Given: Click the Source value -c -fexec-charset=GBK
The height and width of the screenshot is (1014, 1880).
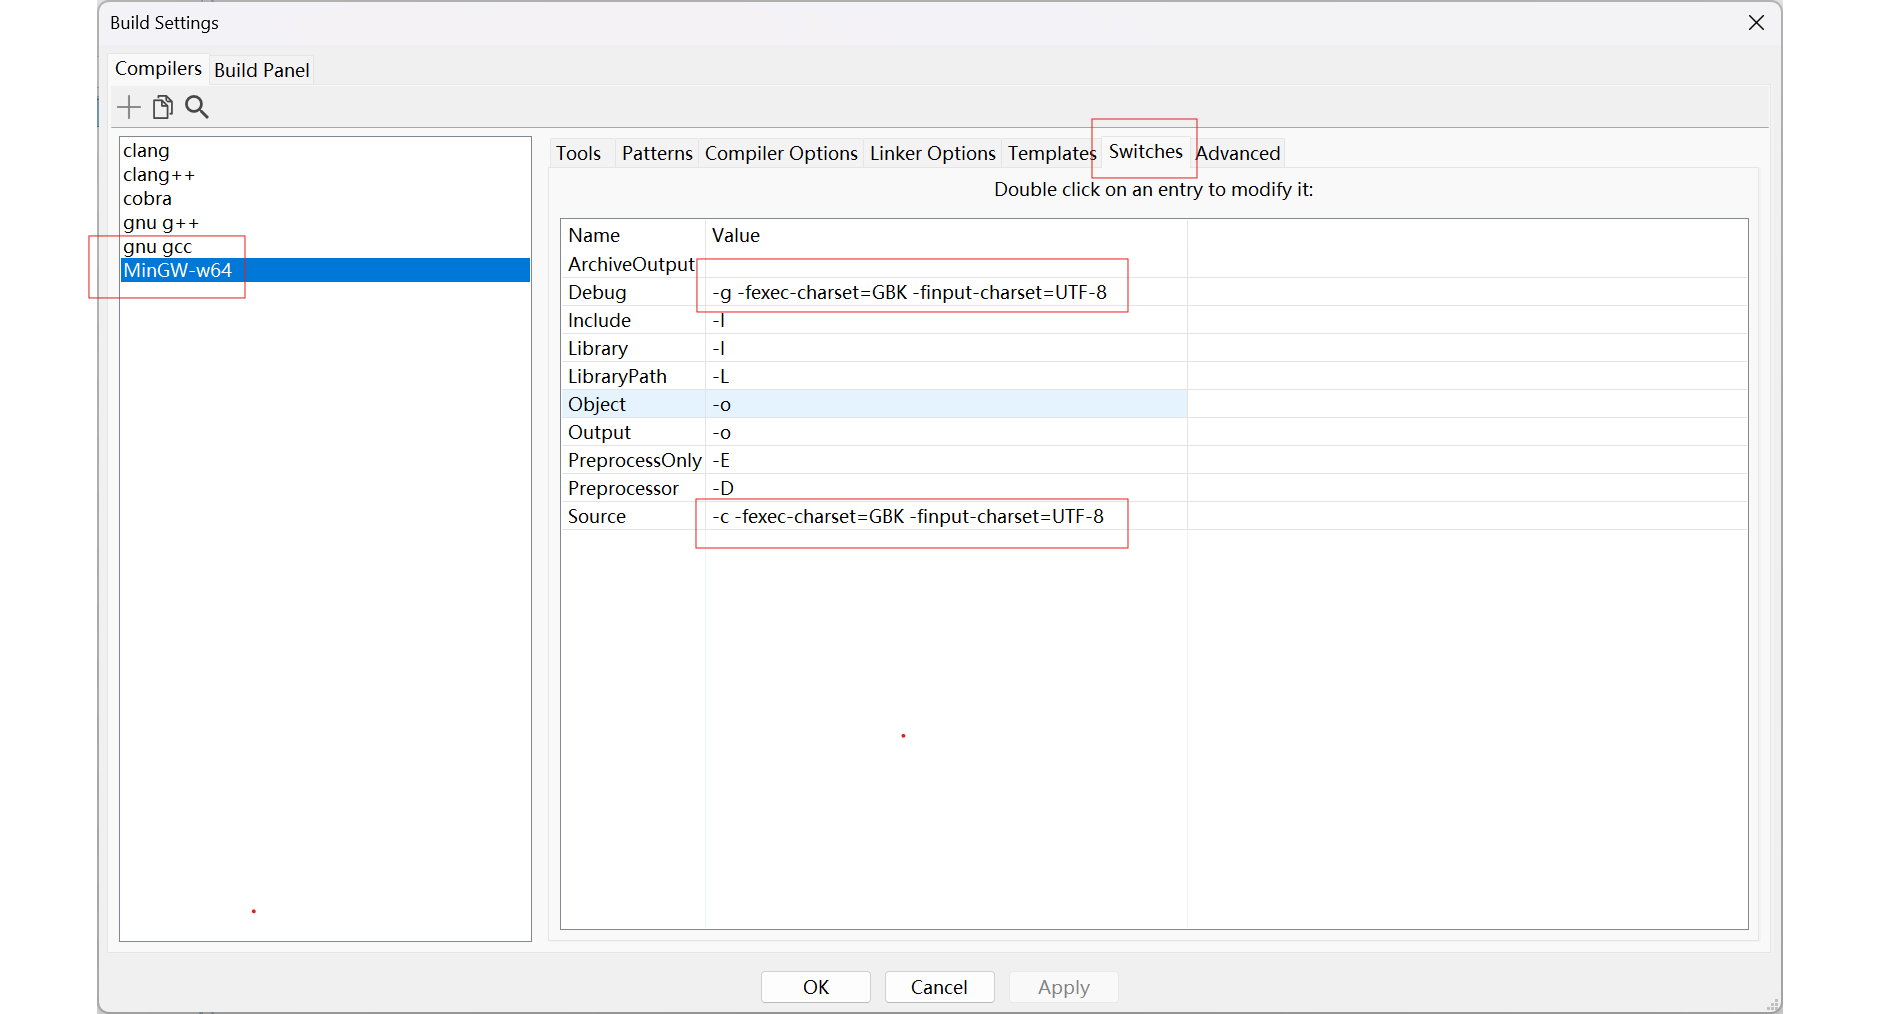Looking at the screenshot, I should [x=908, y=516].
